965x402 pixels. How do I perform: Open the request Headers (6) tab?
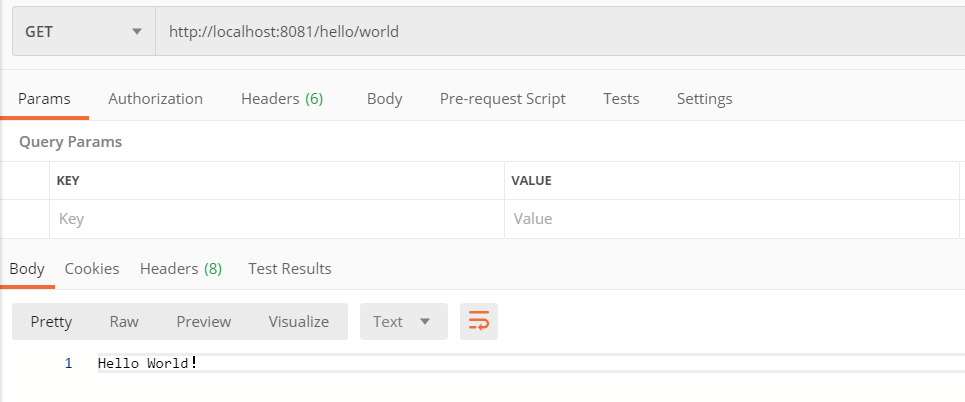pos(282,98)
